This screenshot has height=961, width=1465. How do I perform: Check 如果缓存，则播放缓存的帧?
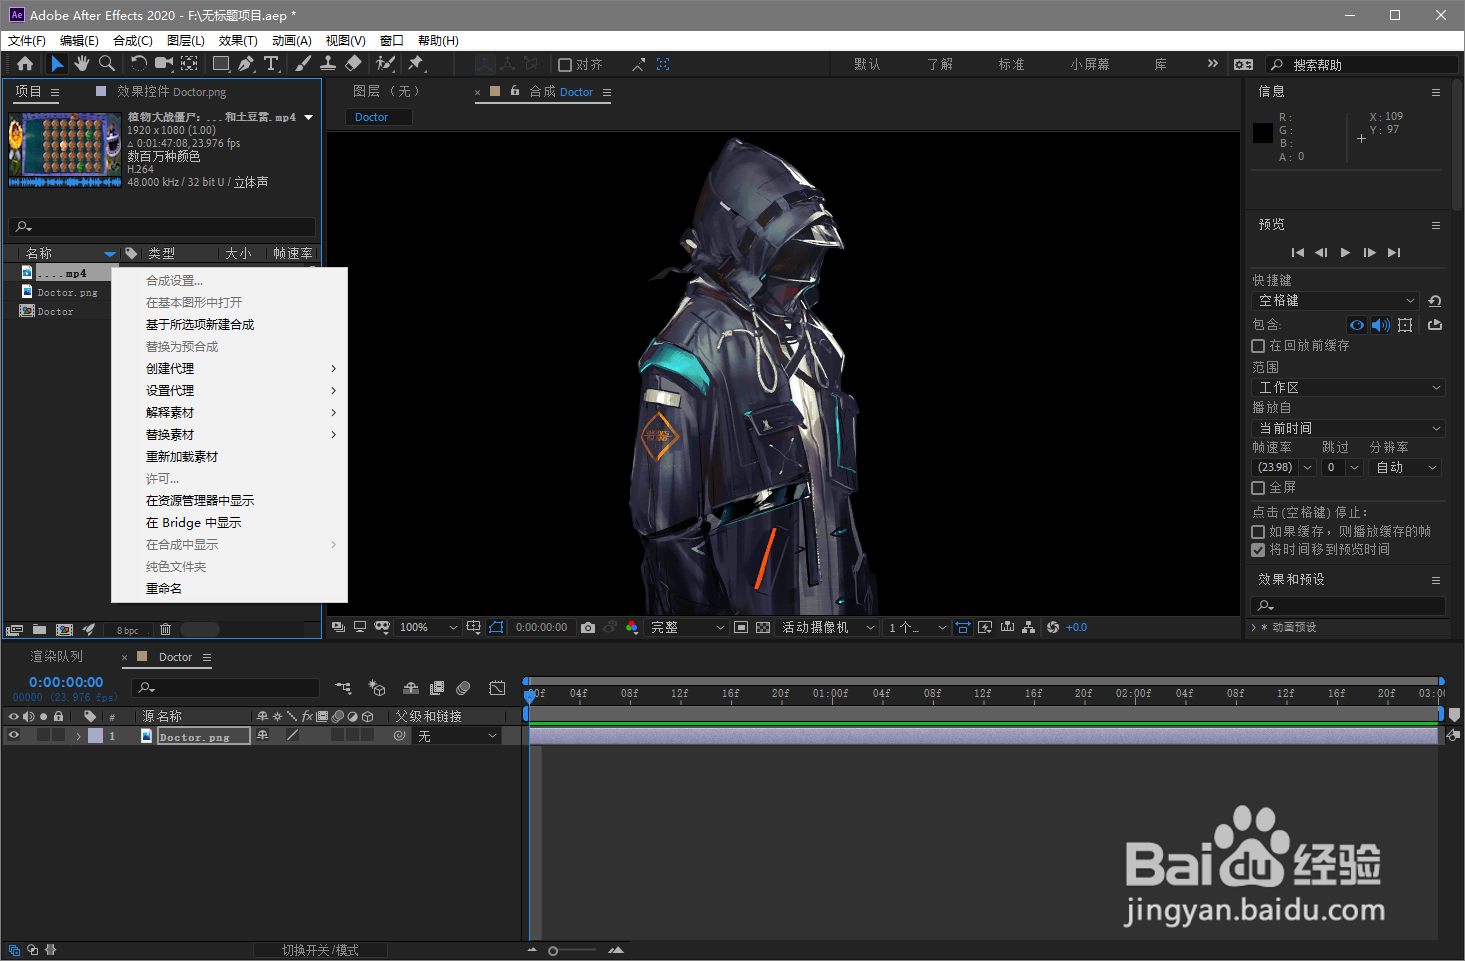(1258, 532)
